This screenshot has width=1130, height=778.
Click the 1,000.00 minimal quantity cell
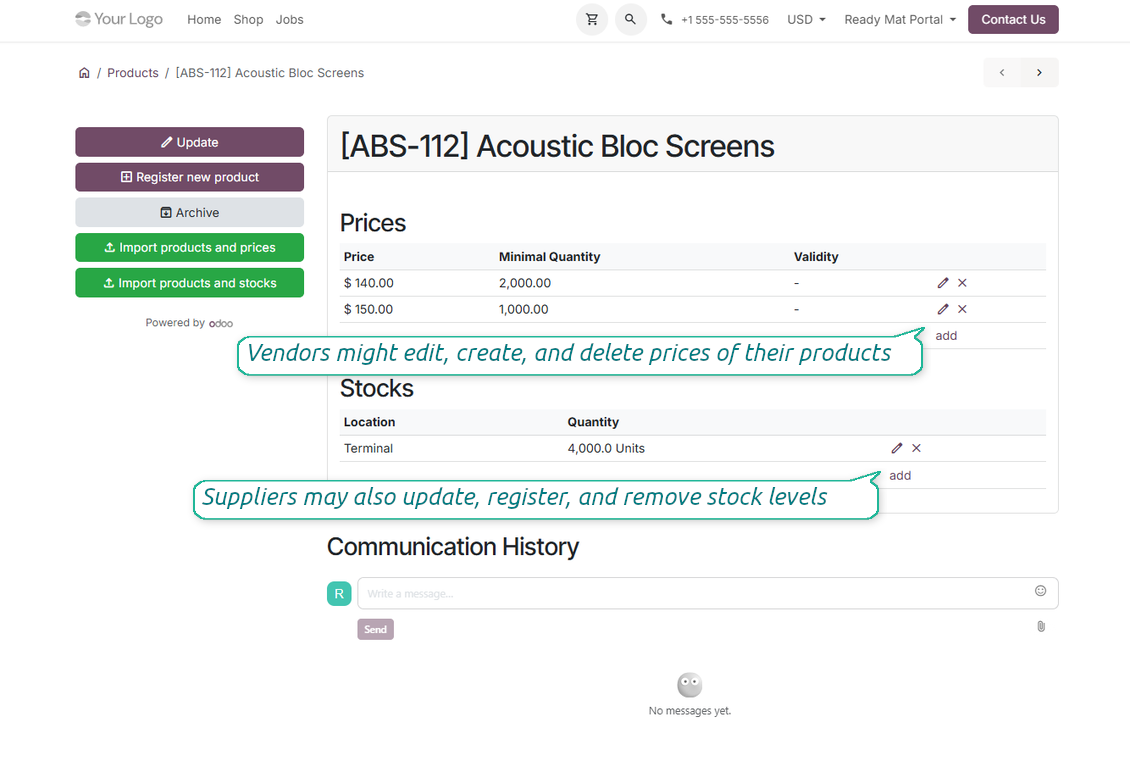[x=523, y=309]
